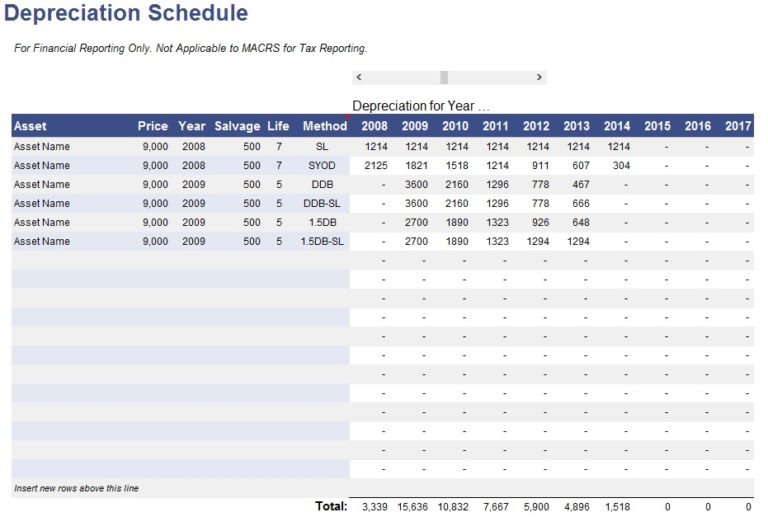Select the 10,832 total for 2010
The width and height of the screenshot is (768, 531).
point(453,507)
